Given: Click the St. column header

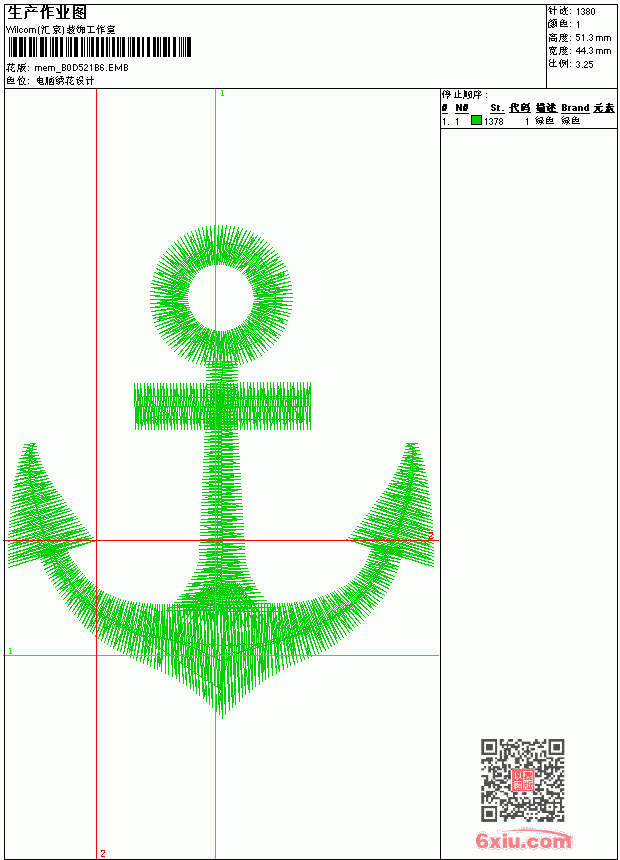Looking at the screenshot, I should tap(497, 108).
